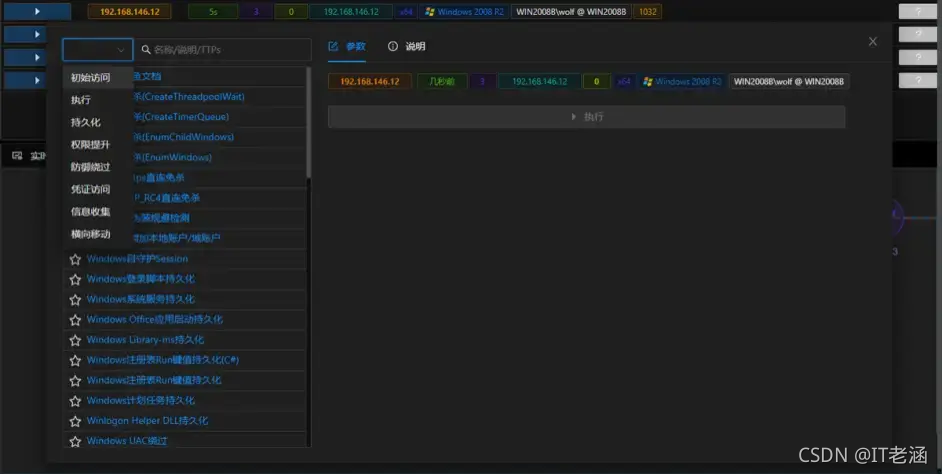Click the magnifier icon in the search box
943x474 pixels.
click(x=146, y=49)
